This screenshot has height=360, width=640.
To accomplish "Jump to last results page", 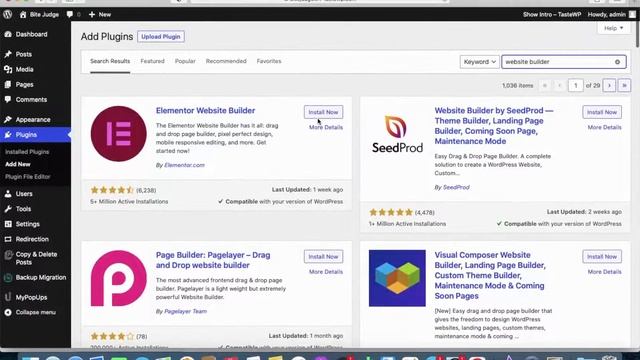I will [624, 85].
